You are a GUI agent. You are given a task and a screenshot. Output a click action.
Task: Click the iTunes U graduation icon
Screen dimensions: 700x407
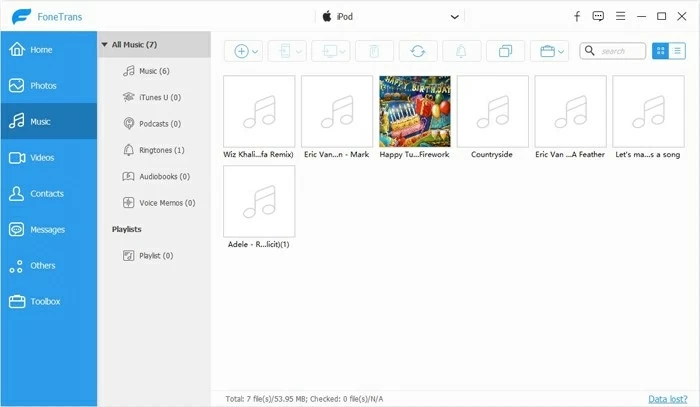(129, 97)
